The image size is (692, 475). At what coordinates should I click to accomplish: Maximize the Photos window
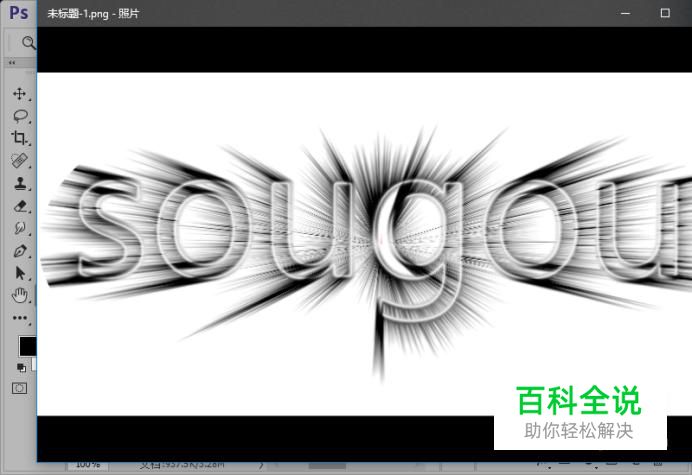(665, 13)
